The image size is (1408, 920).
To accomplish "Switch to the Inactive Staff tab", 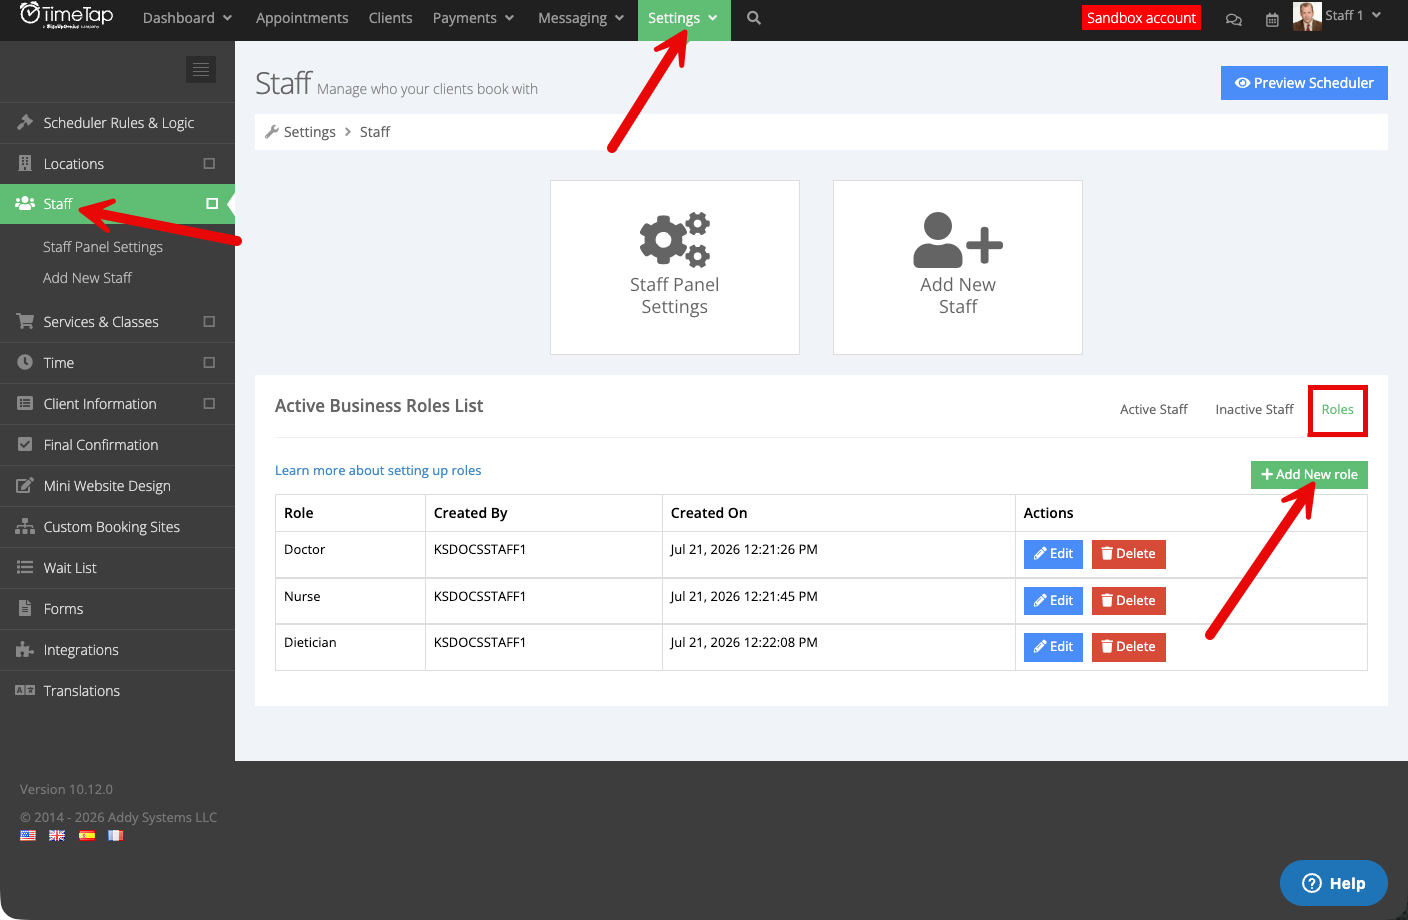I will [x=1254, y=409].
